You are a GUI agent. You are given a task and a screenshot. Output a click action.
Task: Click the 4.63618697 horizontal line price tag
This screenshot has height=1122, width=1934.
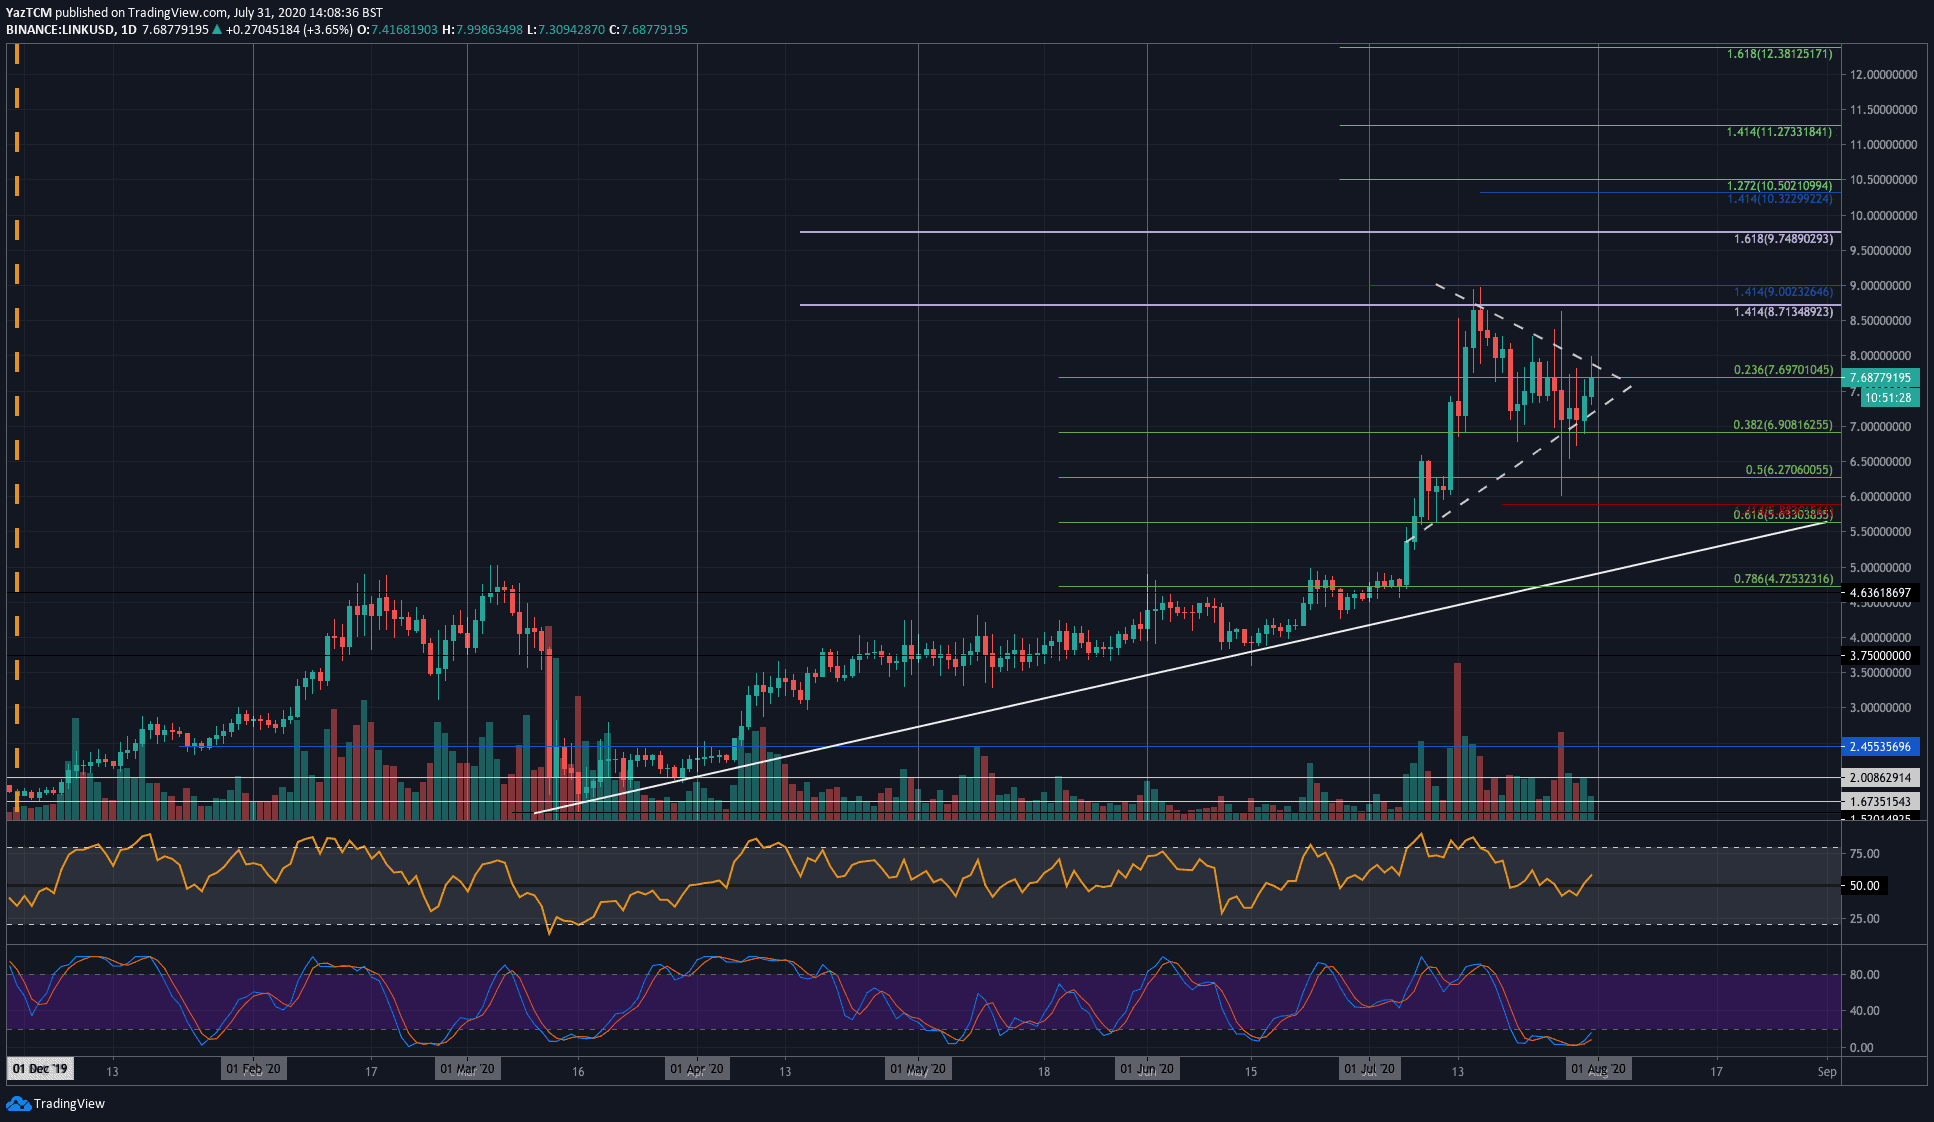click(1880, 593)
